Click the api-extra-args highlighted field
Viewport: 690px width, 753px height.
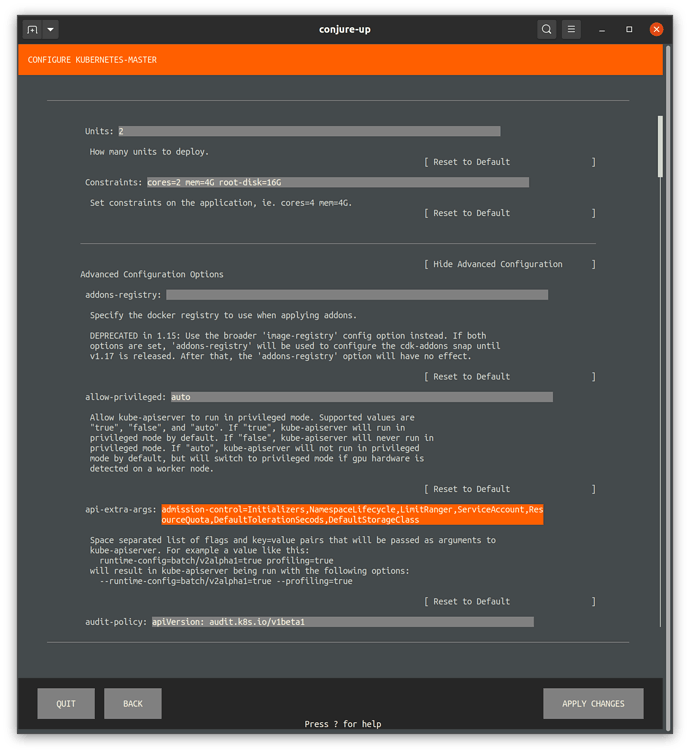(352, 514)
